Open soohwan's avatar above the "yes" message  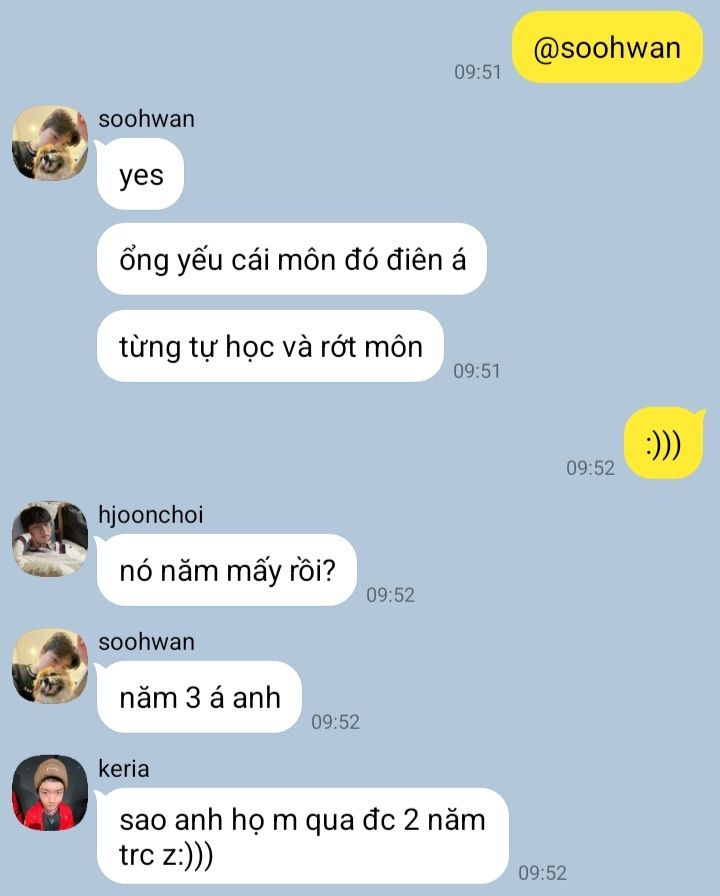(50, 142)
